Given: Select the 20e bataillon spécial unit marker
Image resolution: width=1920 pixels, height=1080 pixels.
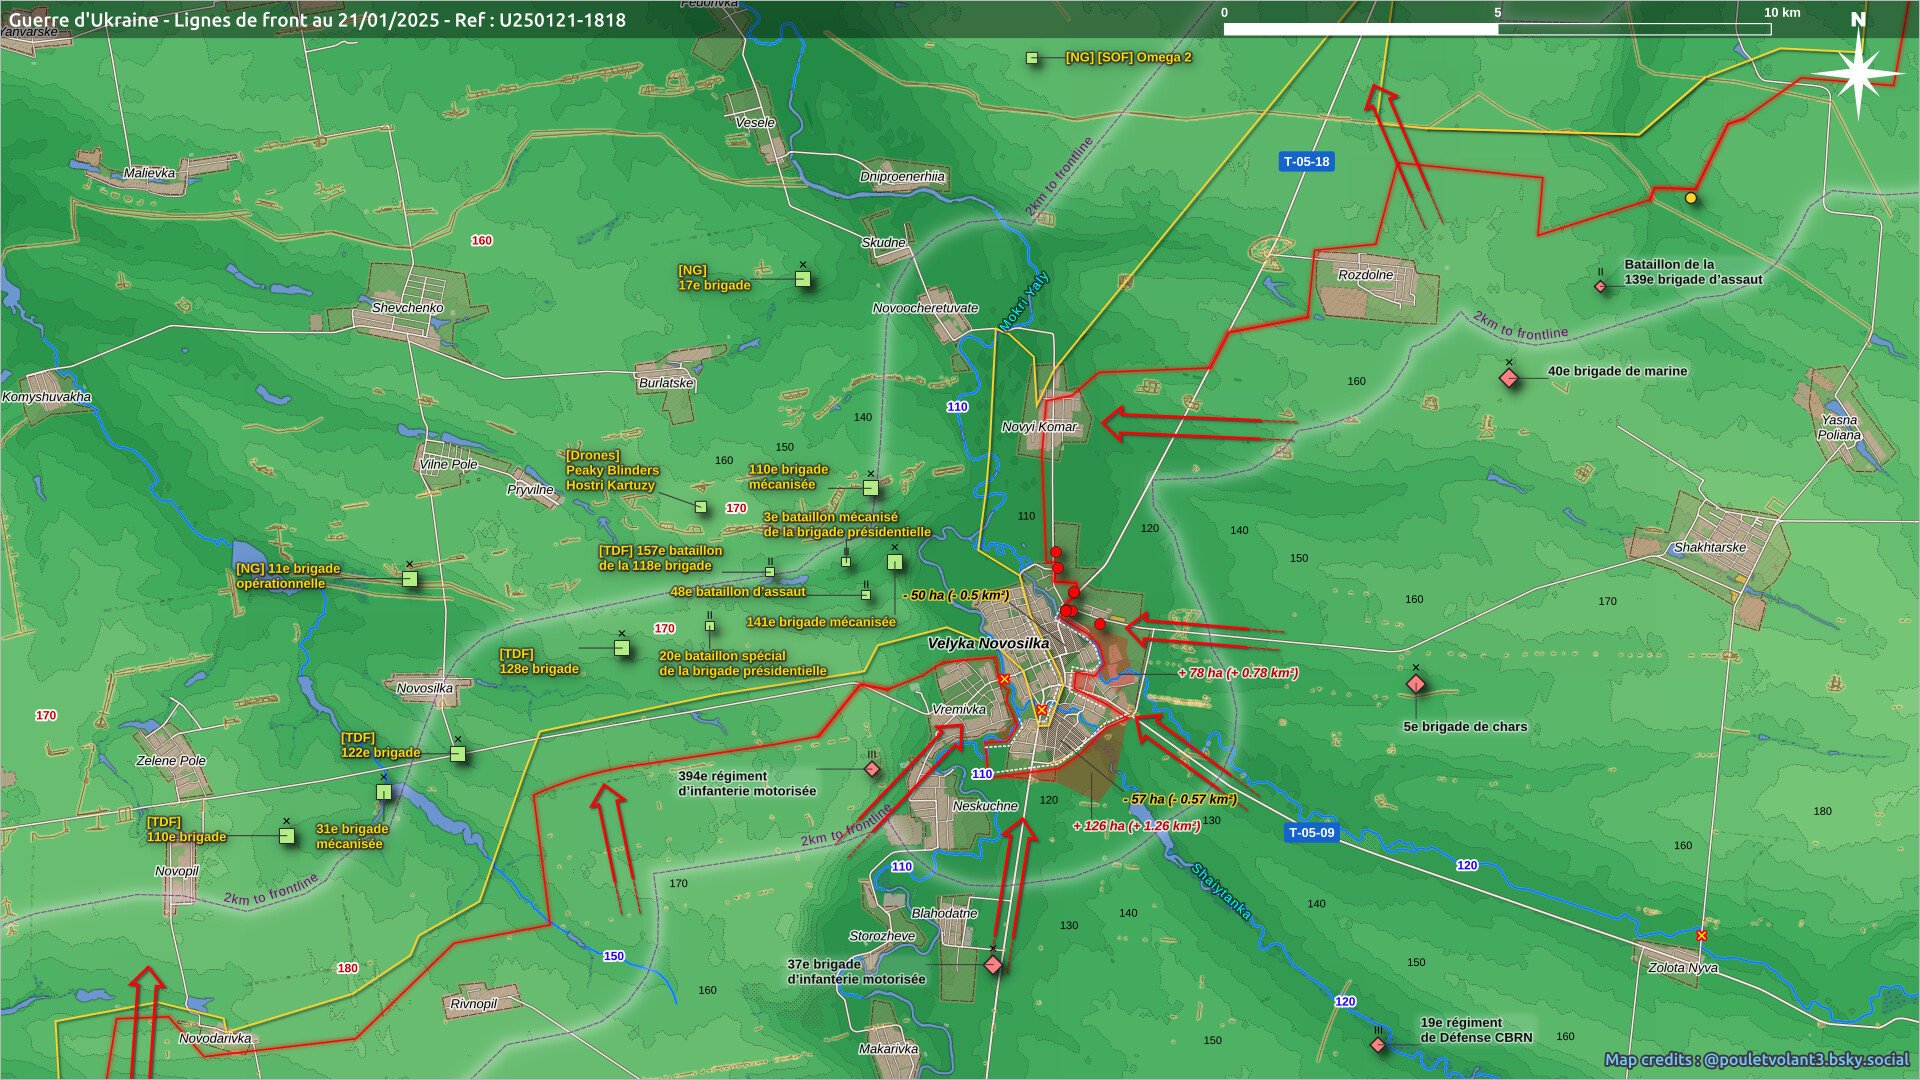Looking at the screenshot, I should point(710,627).
